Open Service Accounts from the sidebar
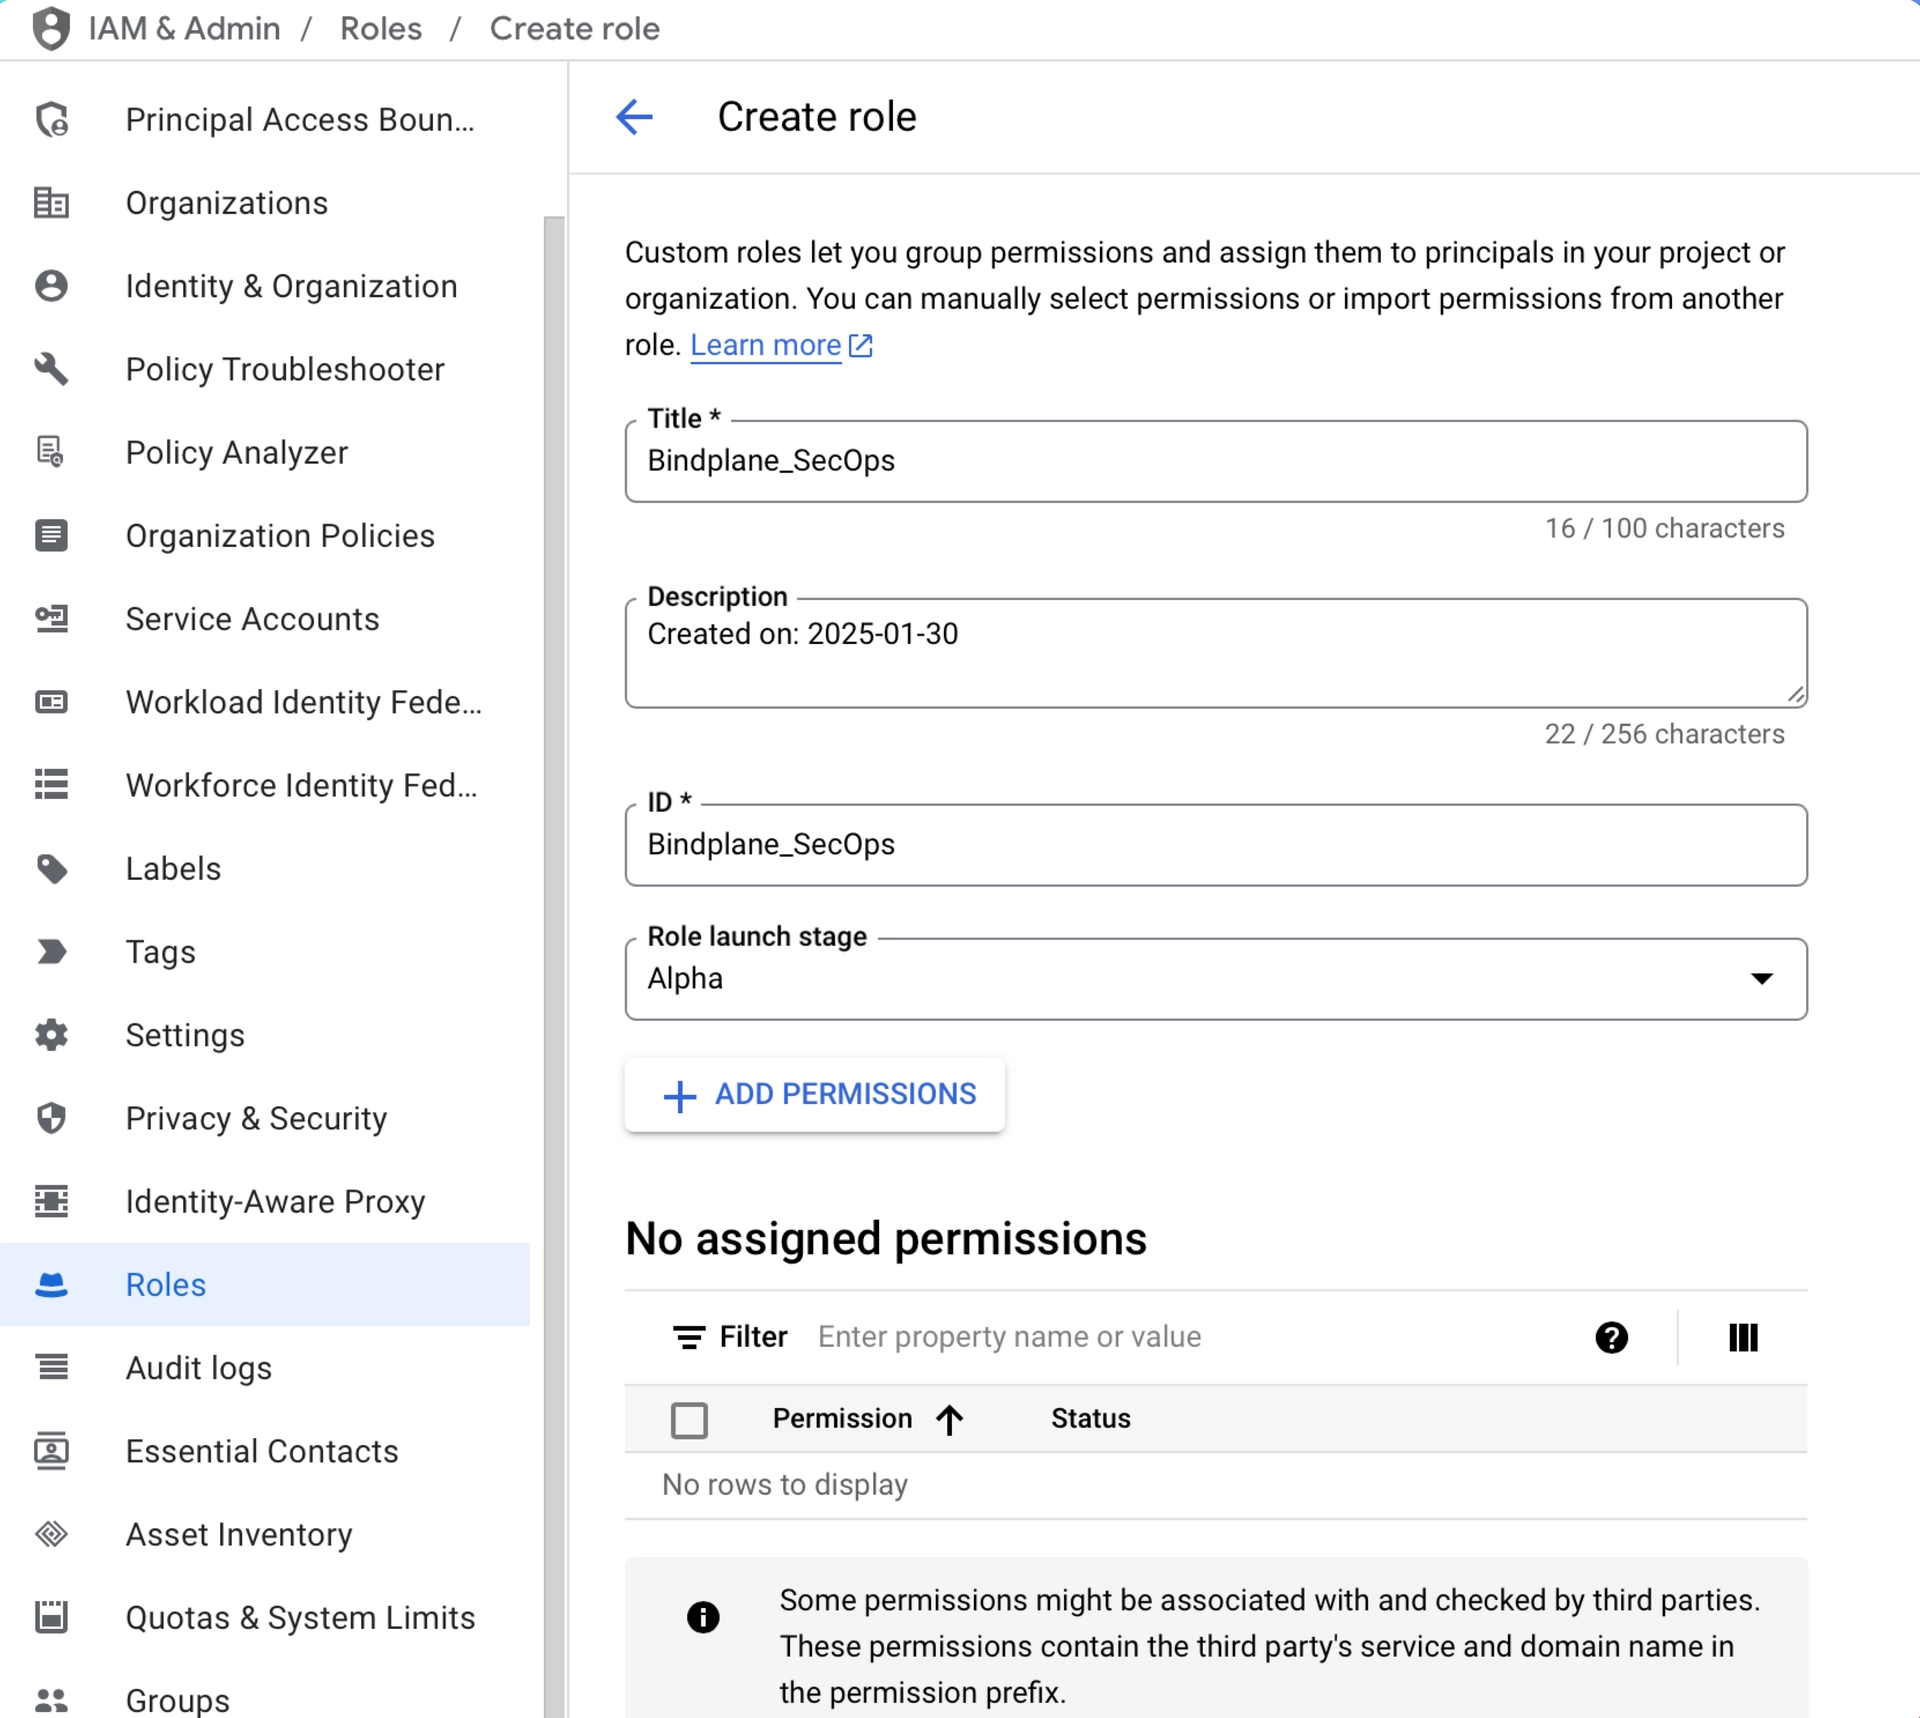This screenshot has width=1920, height=1718. [x=252, y=618]
